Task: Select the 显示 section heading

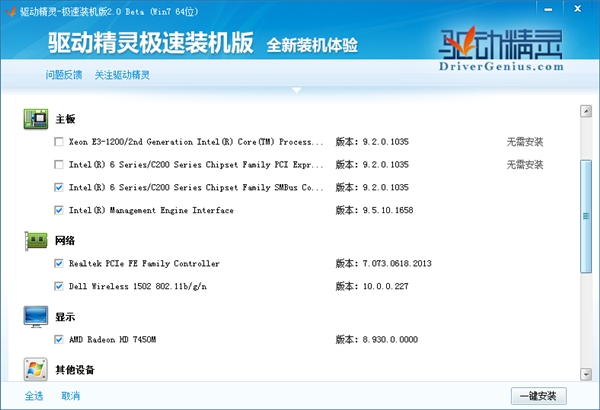Action: click(x=65, y=317)
